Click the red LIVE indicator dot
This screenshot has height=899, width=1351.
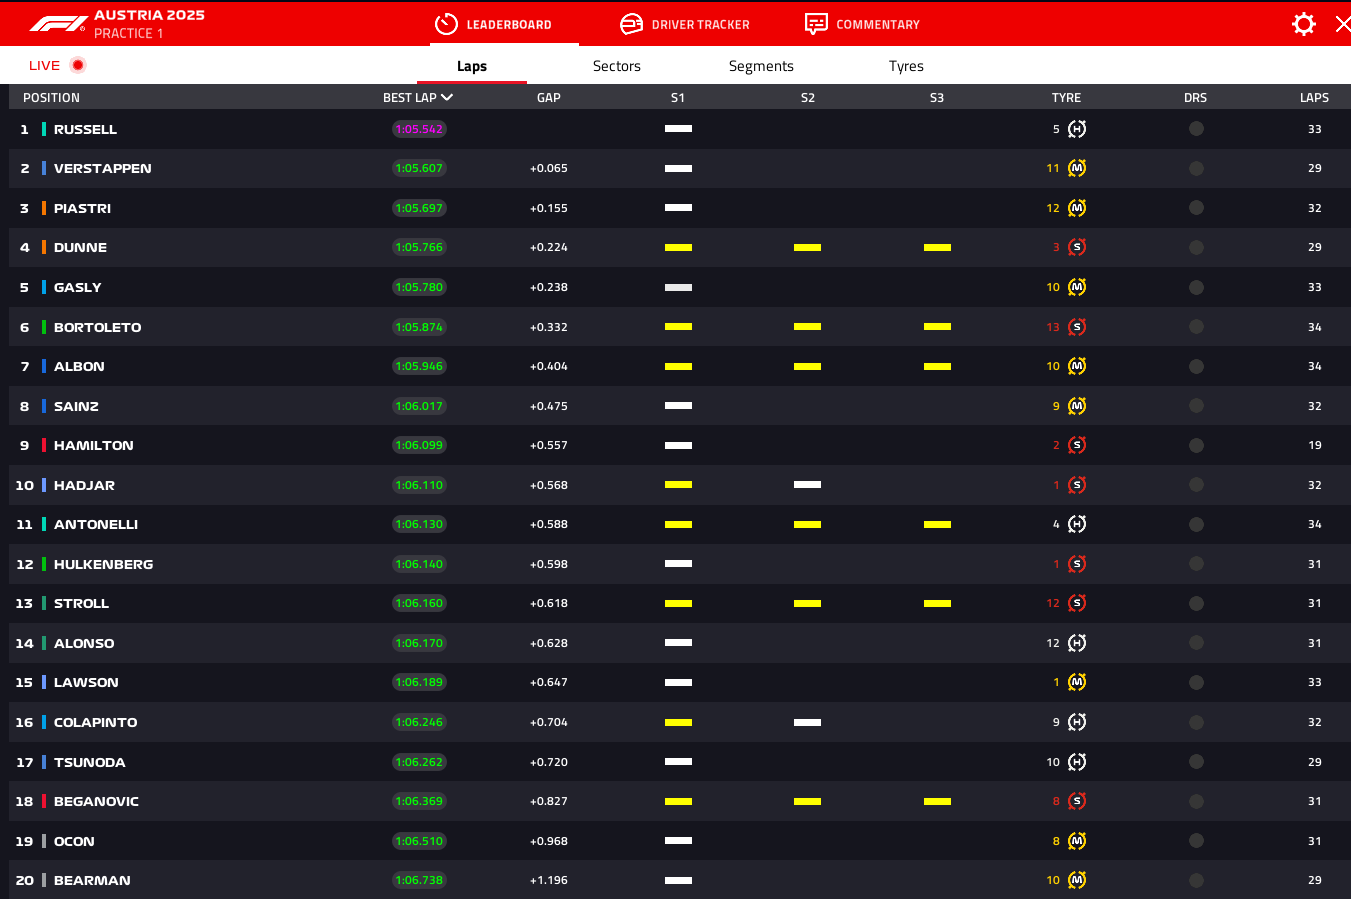tap(78, 65)
